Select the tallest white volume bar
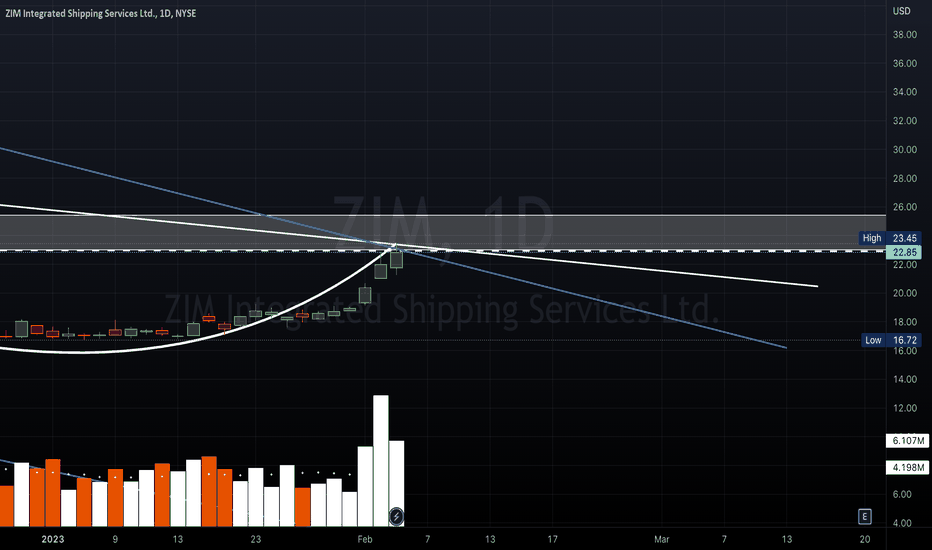The width and height of the screenshot is (932, 550). [x=380, y=461]
